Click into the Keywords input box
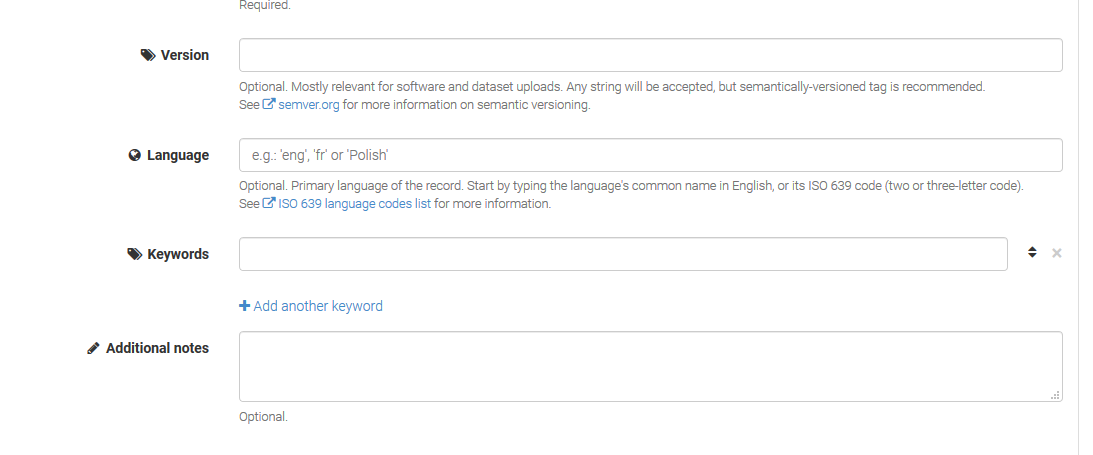Viewport: 1093px width, 455px height. pyautogui.click(x=622, y=254)
